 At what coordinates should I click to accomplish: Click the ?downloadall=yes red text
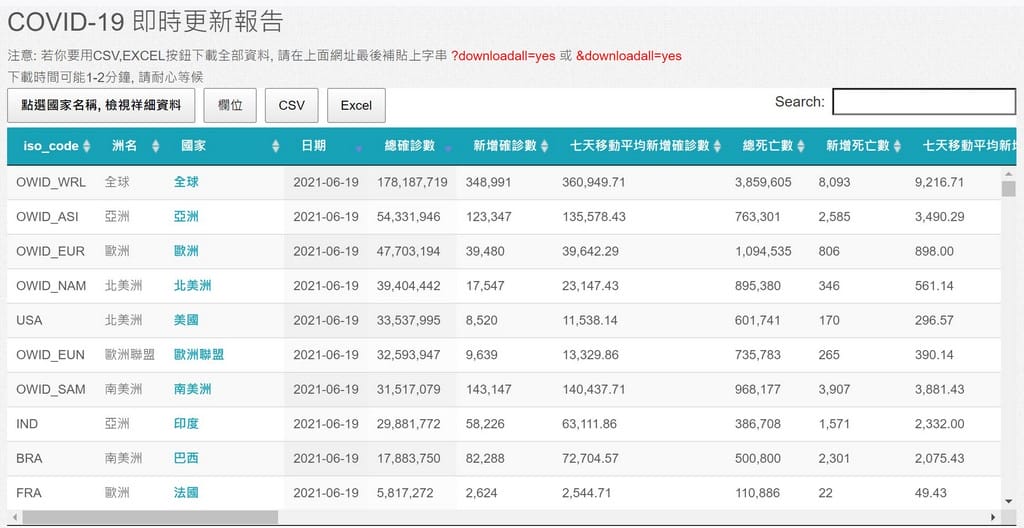pos(504,56)
